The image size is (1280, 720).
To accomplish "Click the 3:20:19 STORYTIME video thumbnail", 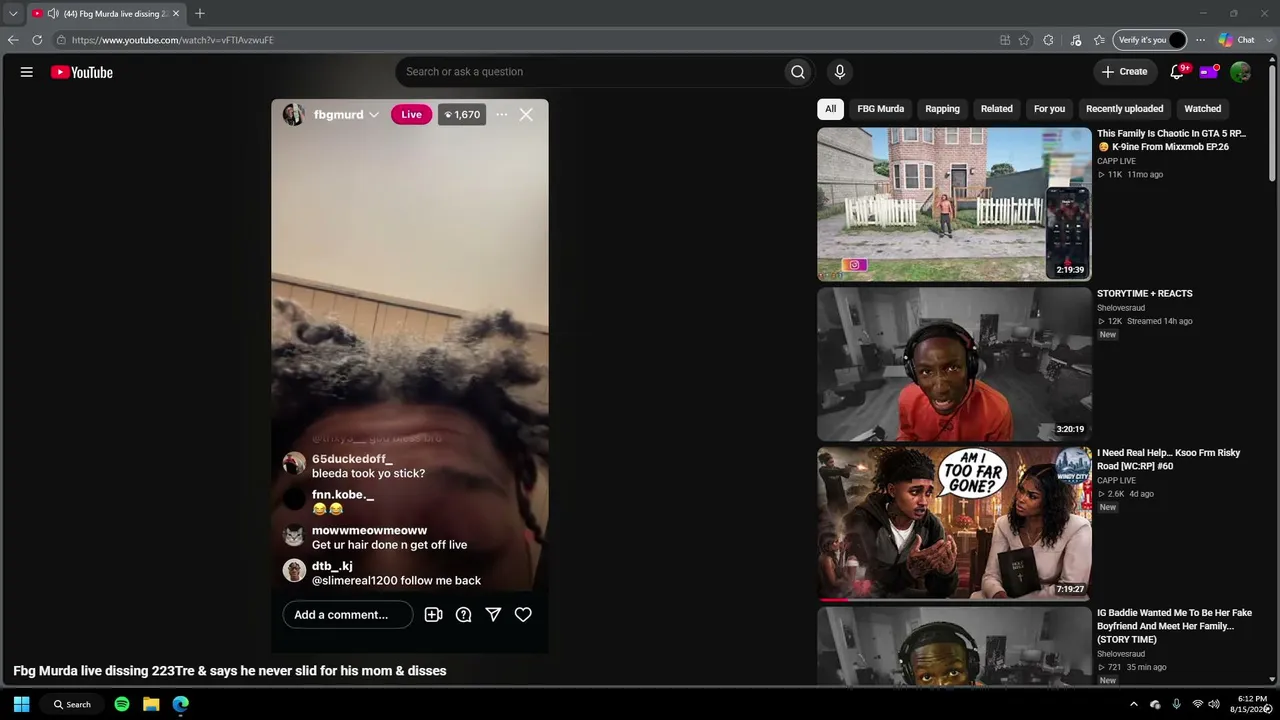I will pos(954,364).
